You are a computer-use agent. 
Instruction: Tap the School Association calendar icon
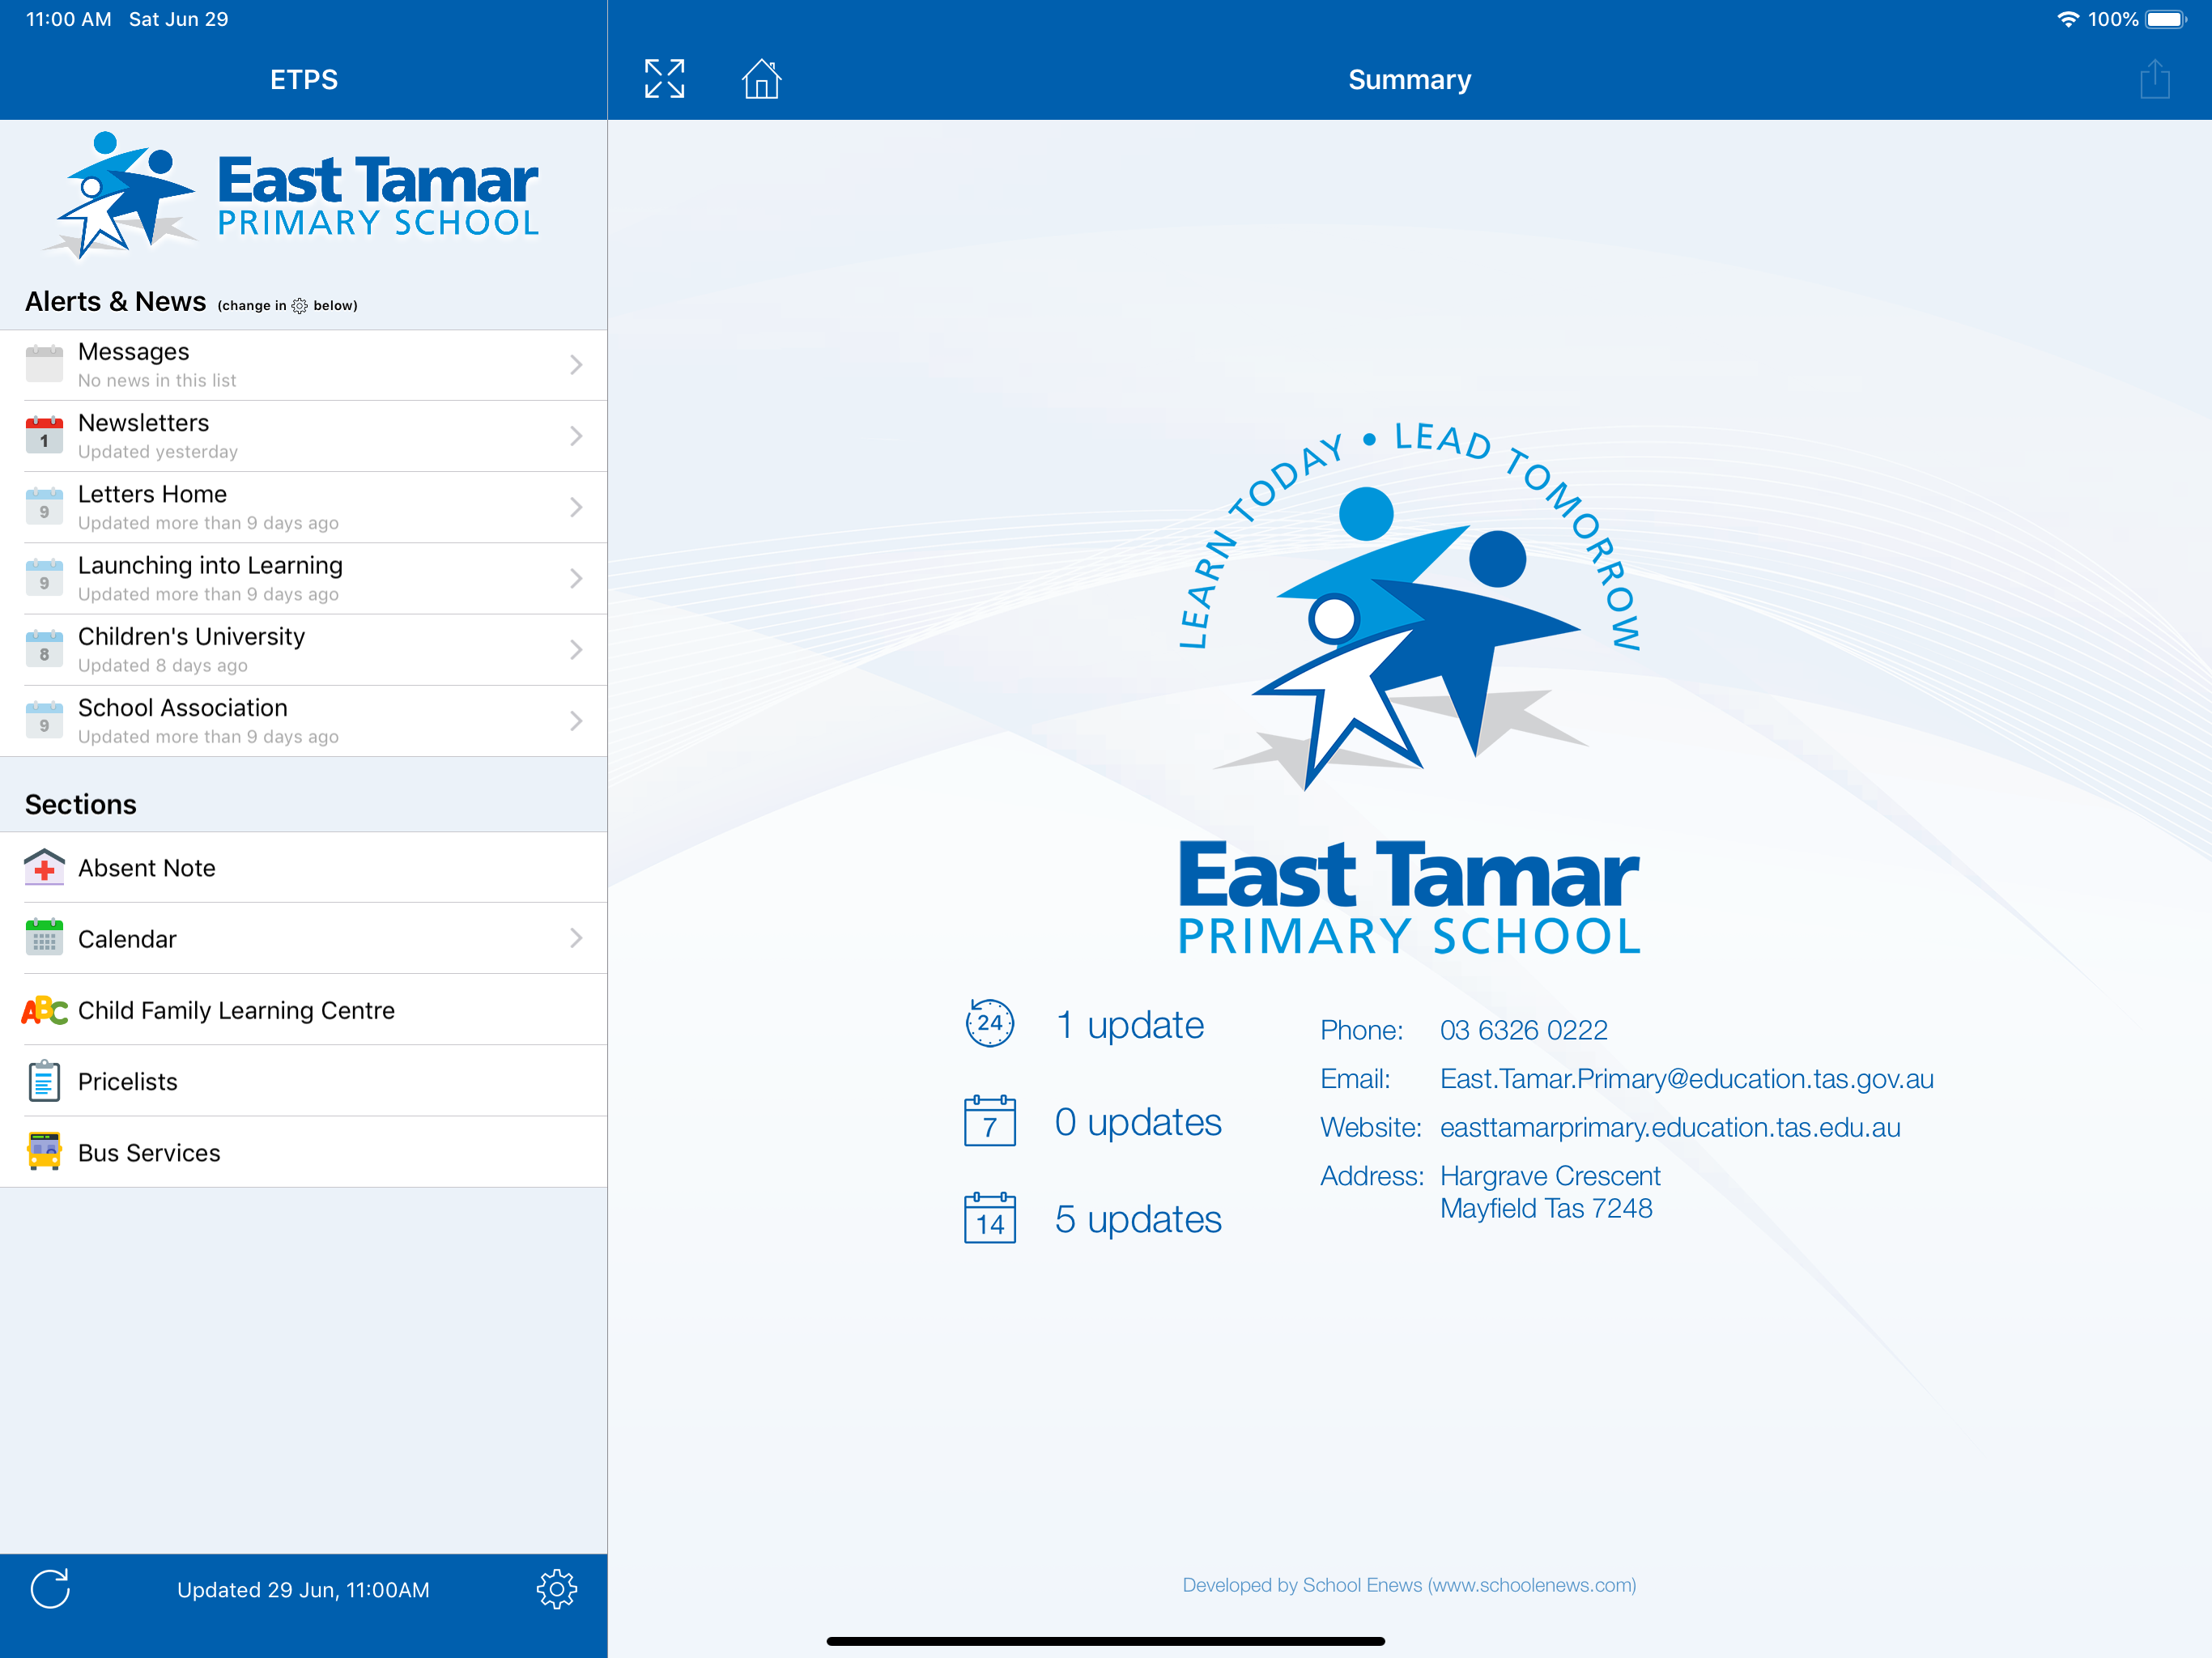coord(44,720)
